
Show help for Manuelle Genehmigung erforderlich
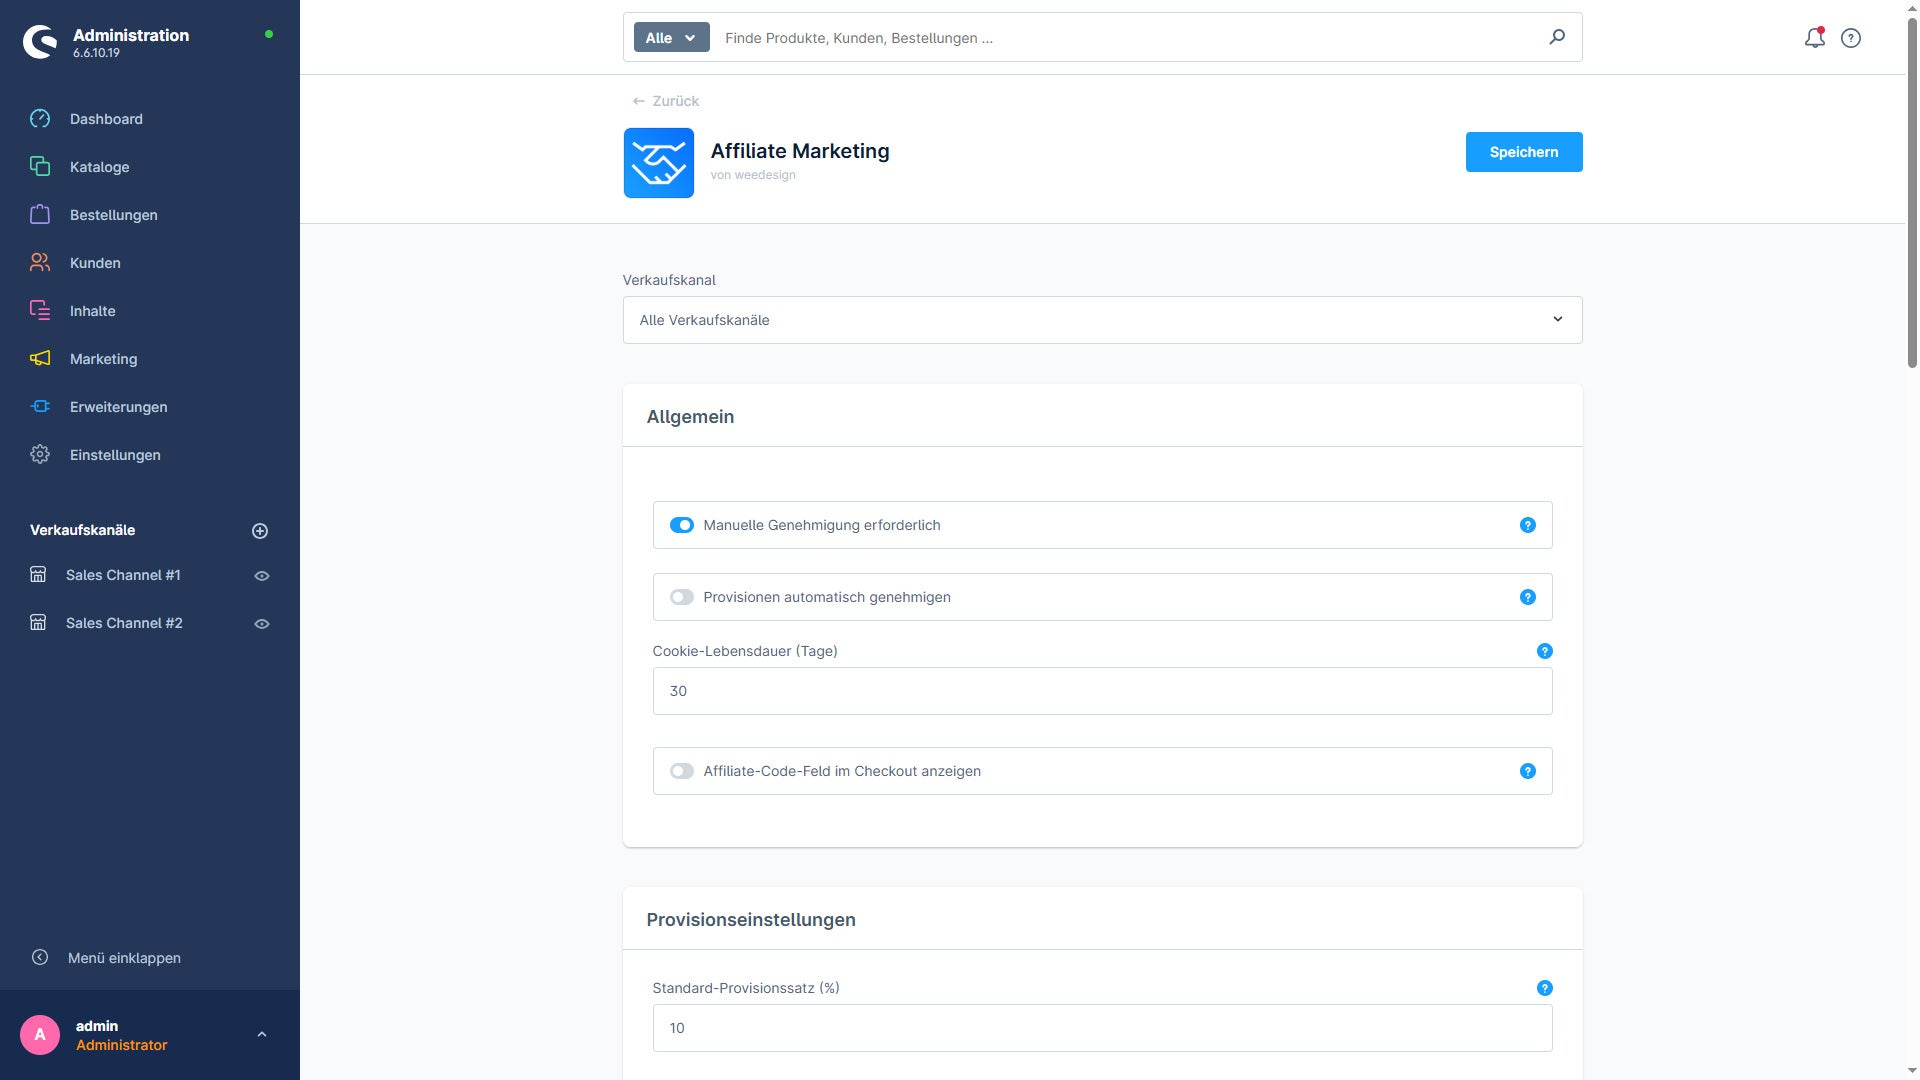pos(1528,525)
